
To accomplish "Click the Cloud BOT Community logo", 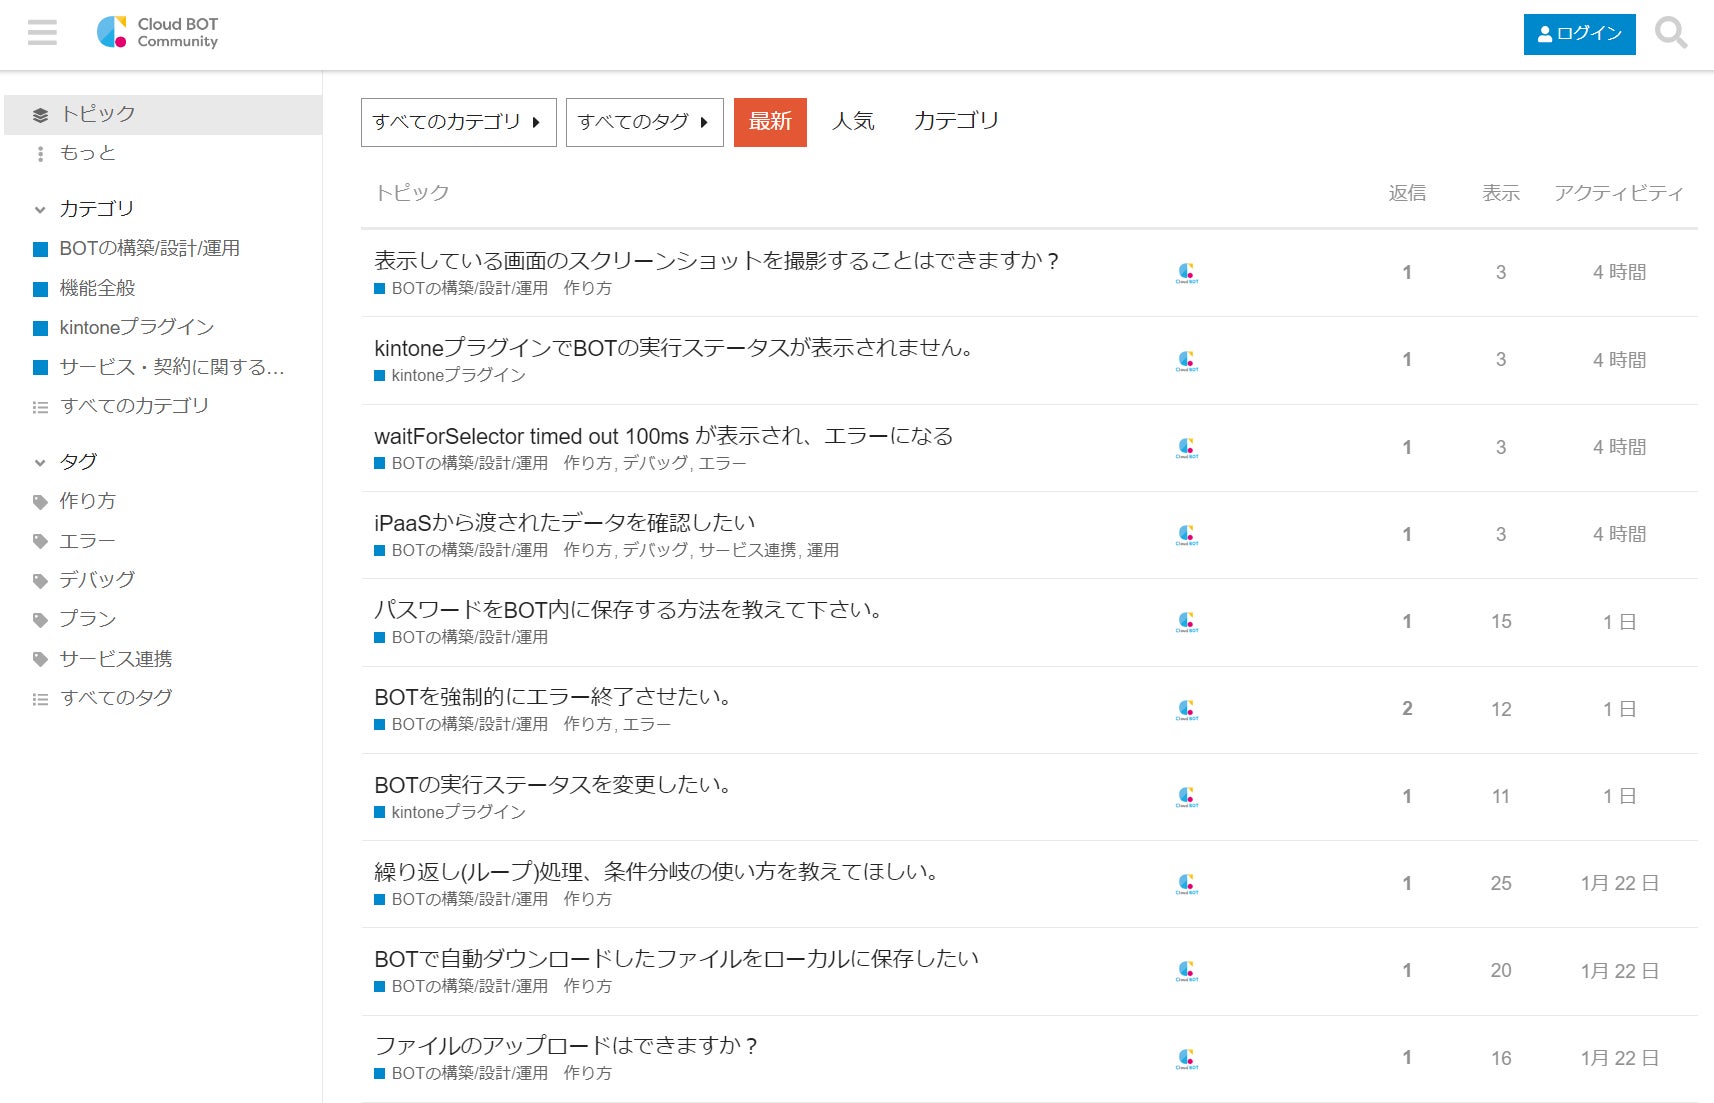I will point(157,32).
